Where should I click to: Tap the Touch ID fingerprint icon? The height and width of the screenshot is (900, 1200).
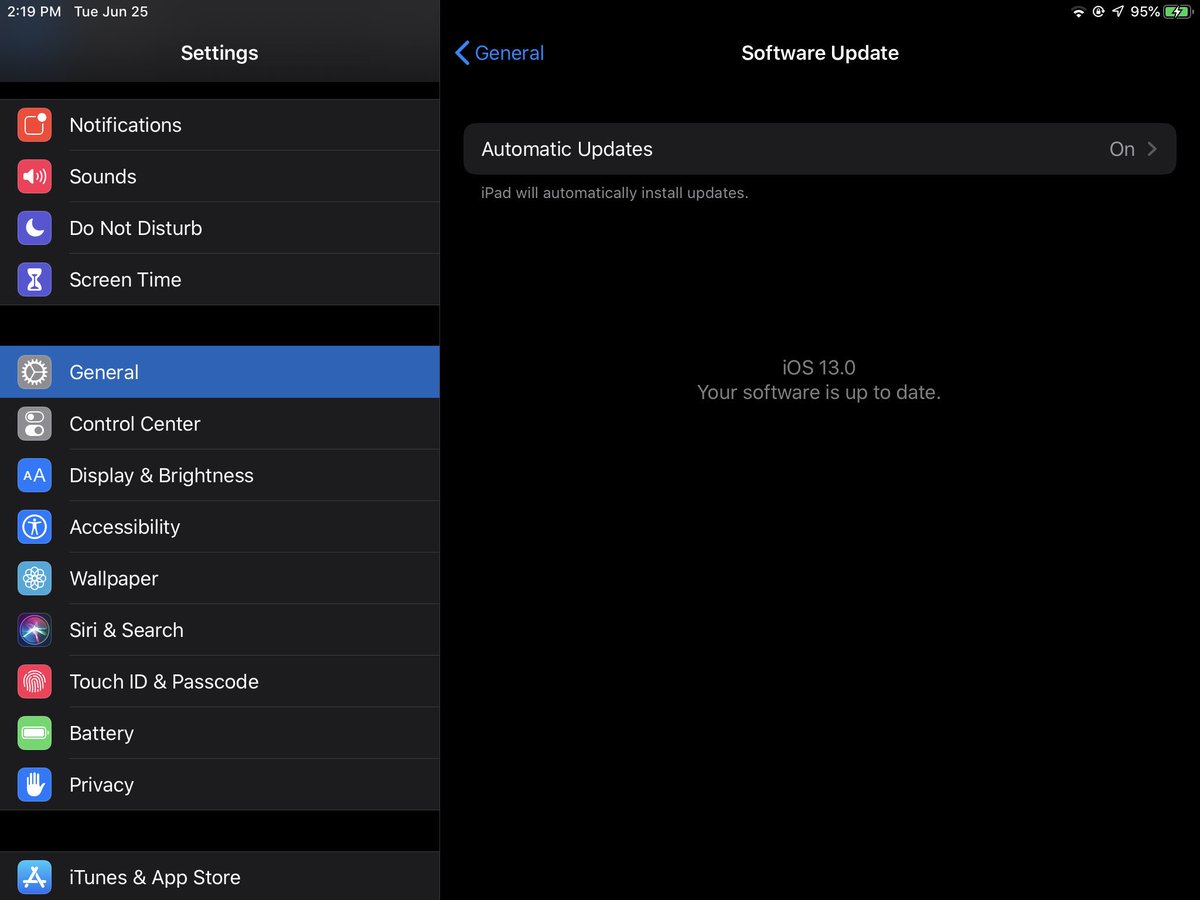(x=35, y=682)
